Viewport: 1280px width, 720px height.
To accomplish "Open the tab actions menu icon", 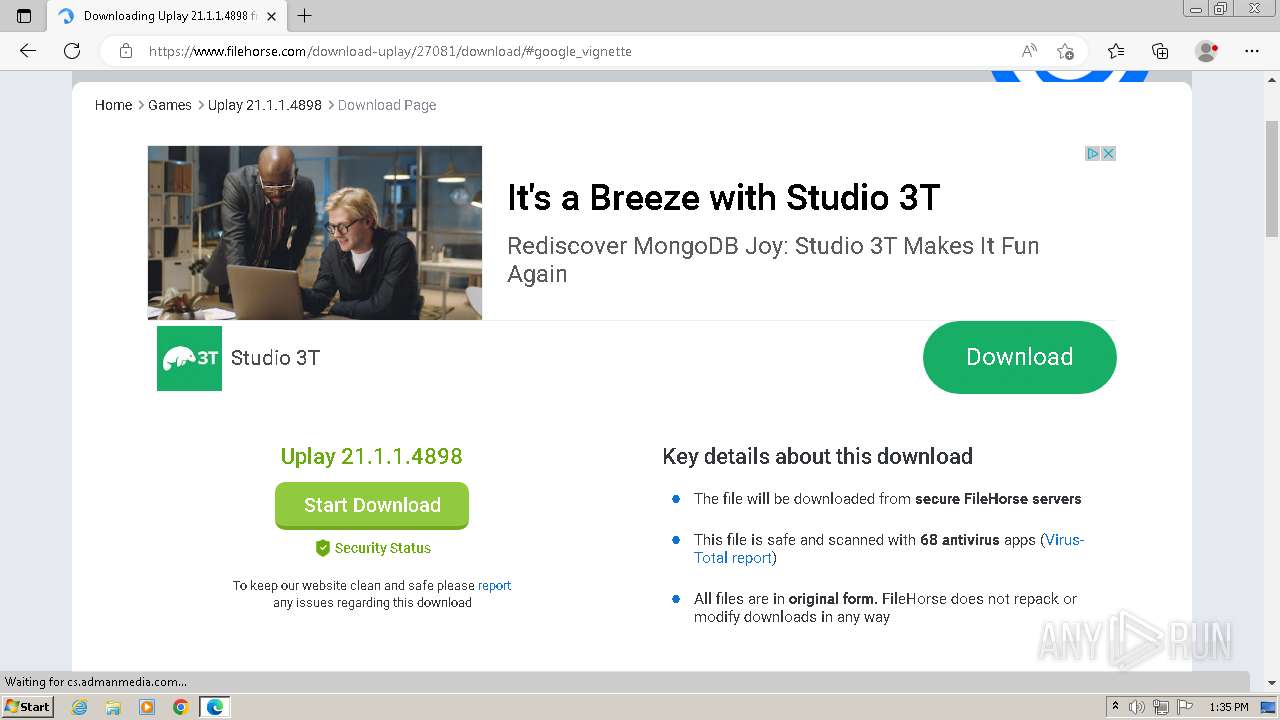I will pos(24,16).
